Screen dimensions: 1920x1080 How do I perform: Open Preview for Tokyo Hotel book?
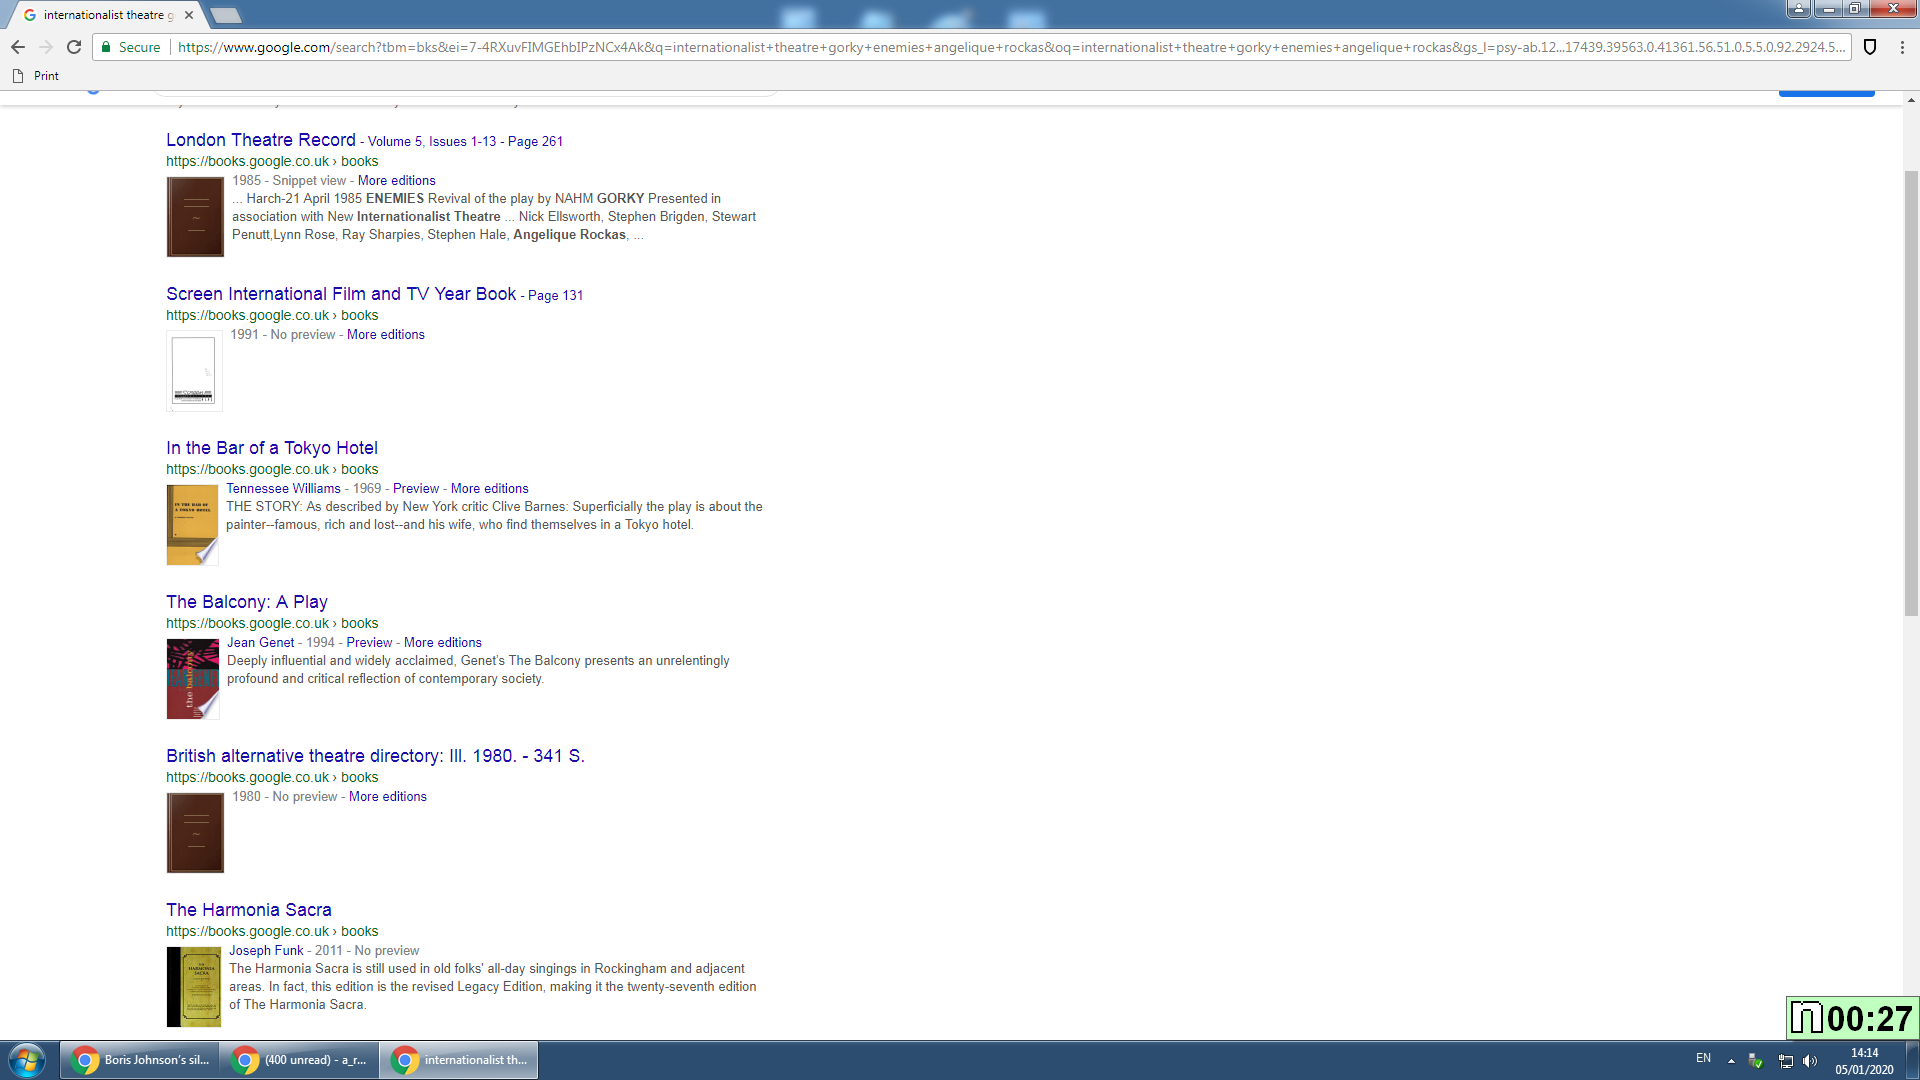(416, 489)
